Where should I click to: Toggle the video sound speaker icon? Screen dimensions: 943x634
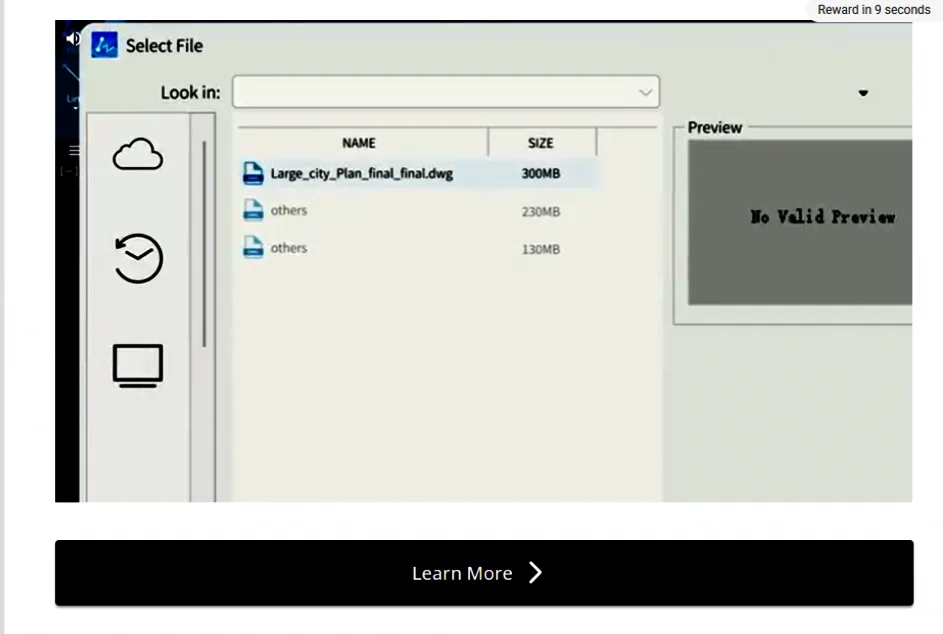(x=73, y=39)
